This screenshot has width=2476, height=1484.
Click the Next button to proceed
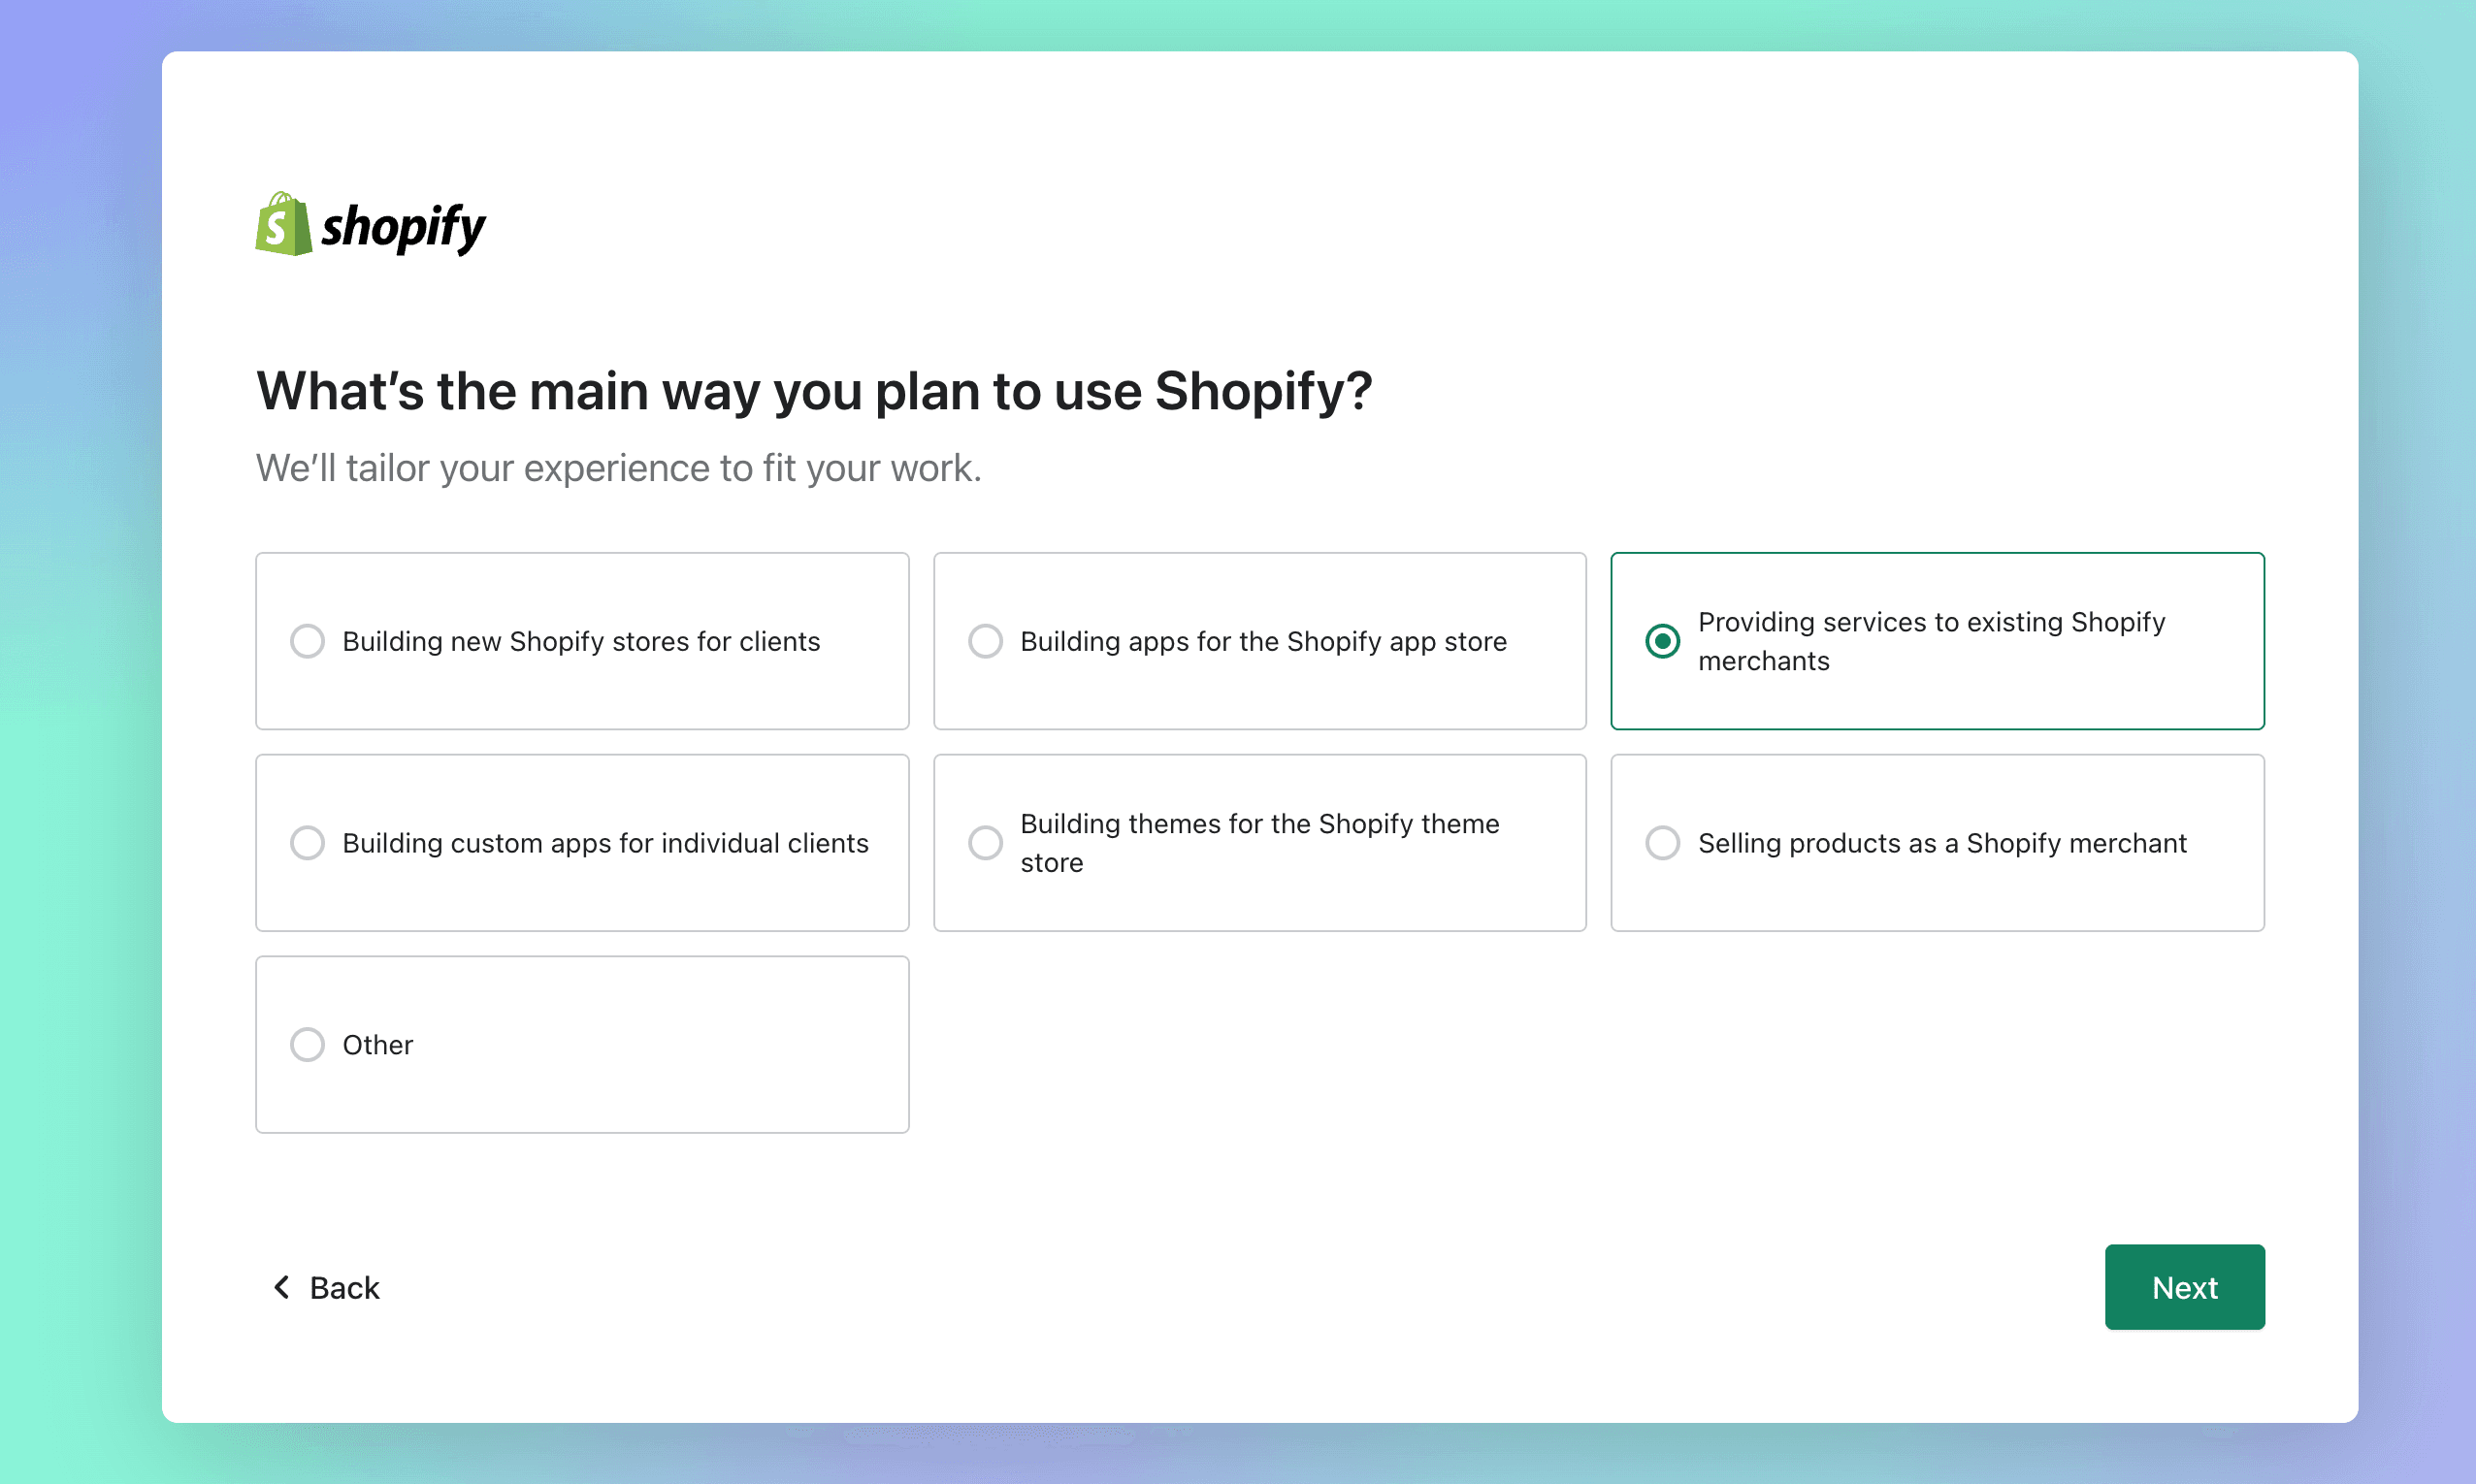coord(2184,1286)
